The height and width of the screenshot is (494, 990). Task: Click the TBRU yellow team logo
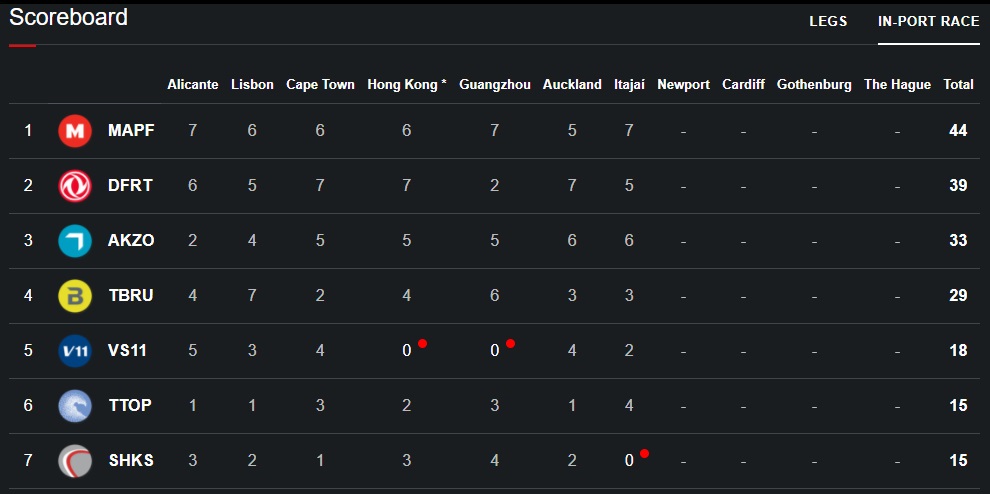tap(75, 296)
